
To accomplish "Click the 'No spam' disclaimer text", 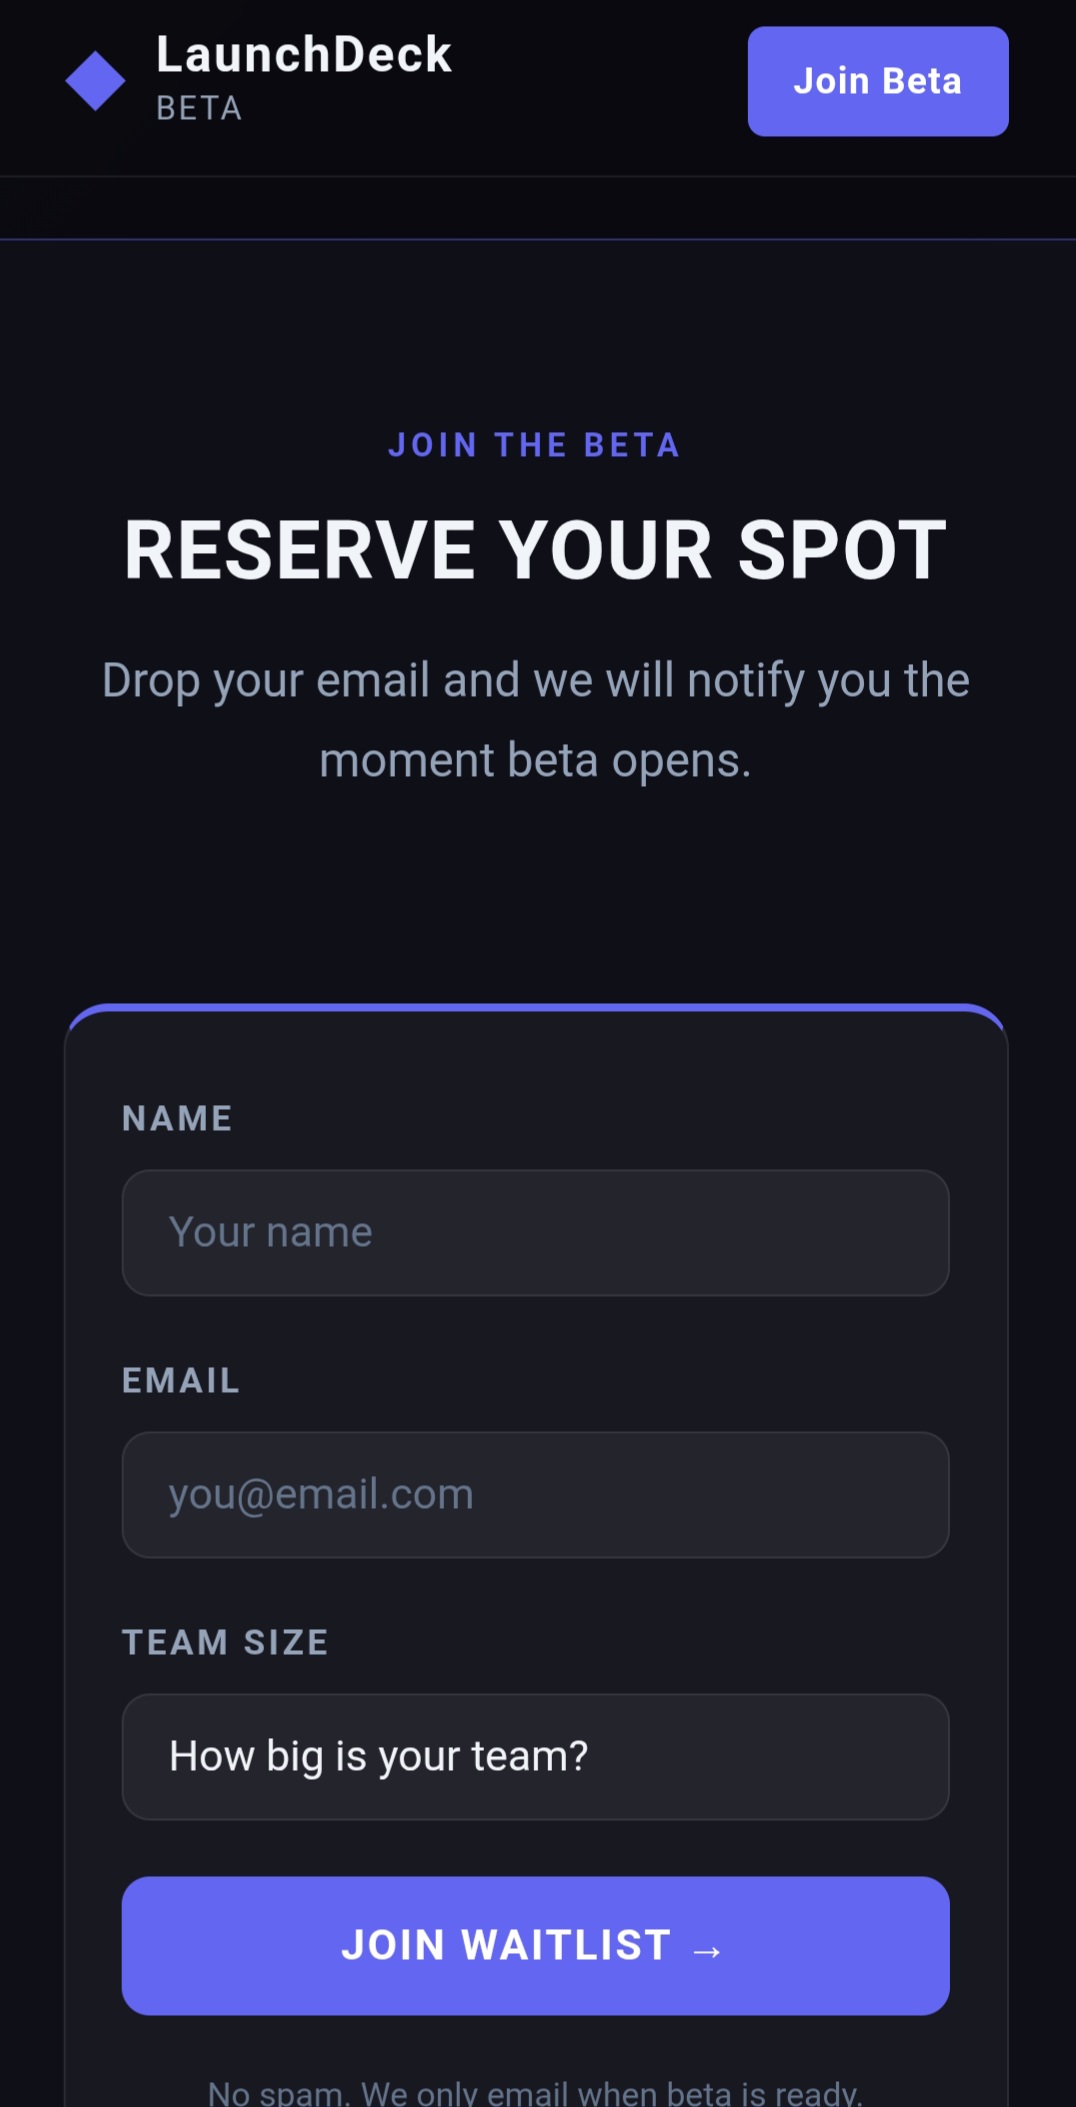I will point(535,2092).
